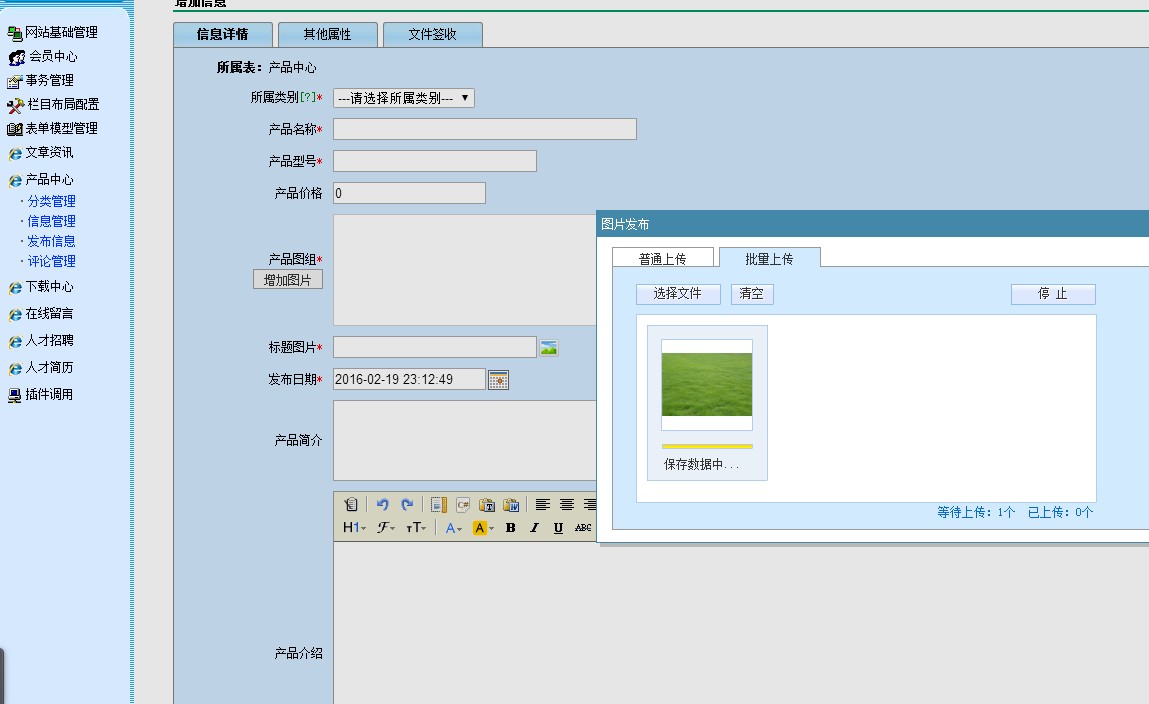The width and height of the screenshot is (1149, 704).
Task: Open 信息管理 link in sidebar
Action: click(x=51, y=221)
